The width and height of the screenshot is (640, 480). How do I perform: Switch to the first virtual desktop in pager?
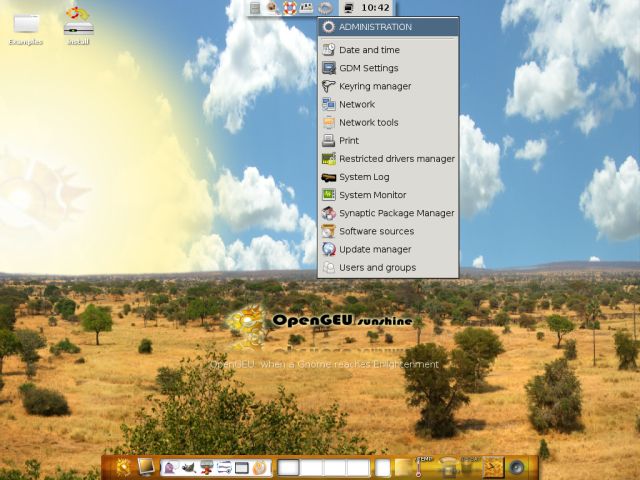pyautogui.click(x=288, y=468)
